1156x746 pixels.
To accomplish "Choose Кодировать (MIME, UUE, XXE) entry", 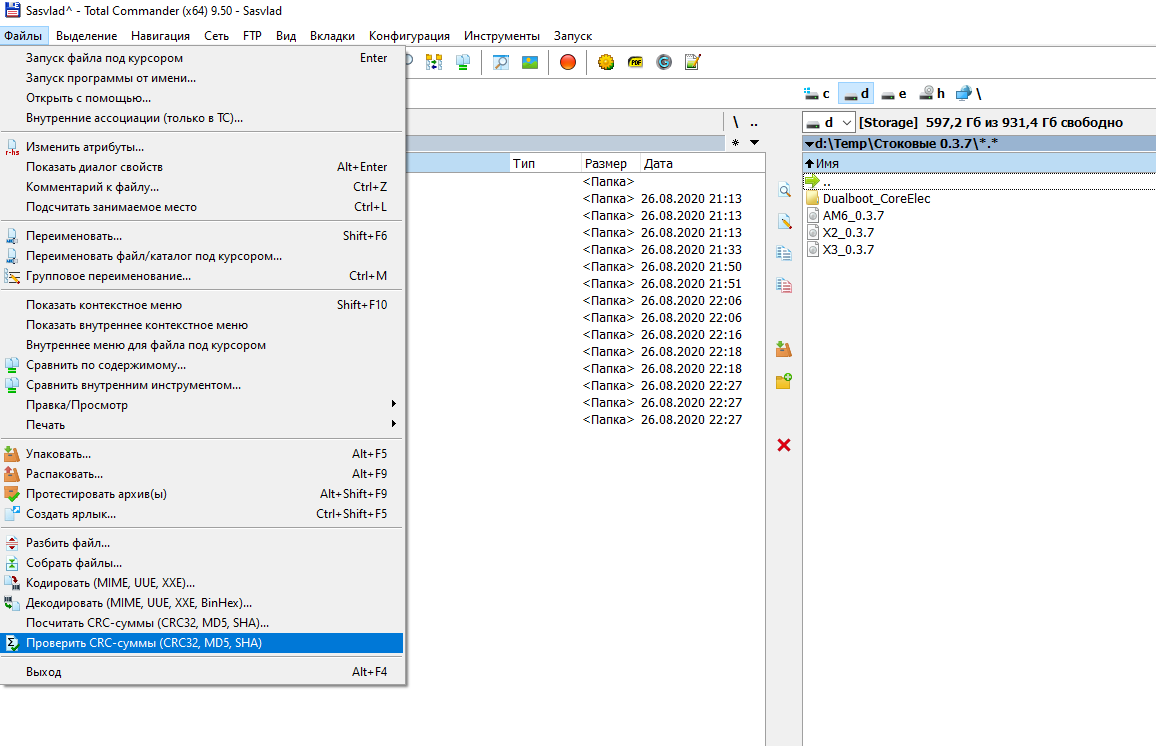I will (x=202, y=583).
